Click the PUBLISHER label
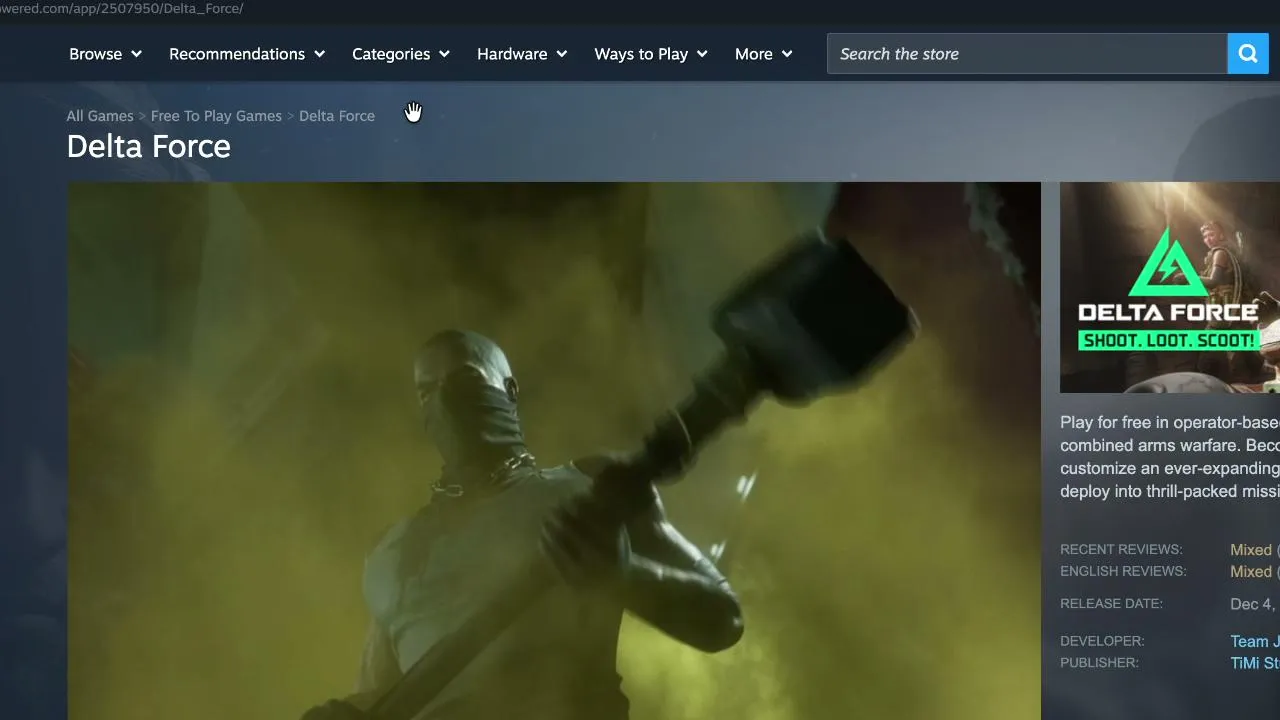Image resolution: width=1280 pixels, height=720 pixels. (1099, 663)
